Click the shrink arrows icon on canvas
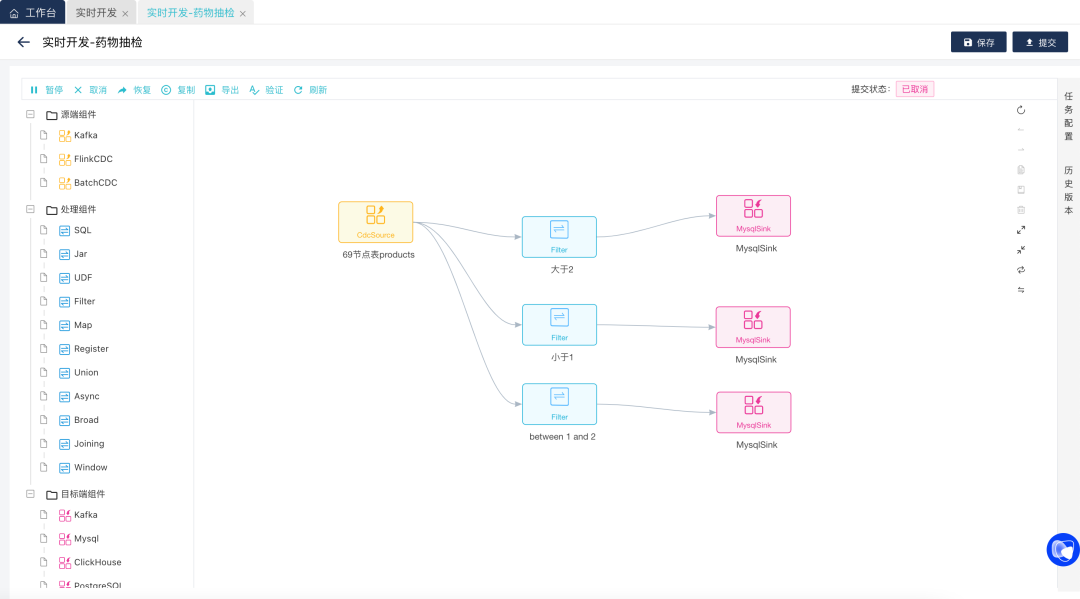1080x599 pixels. (x=1021, y=250)
